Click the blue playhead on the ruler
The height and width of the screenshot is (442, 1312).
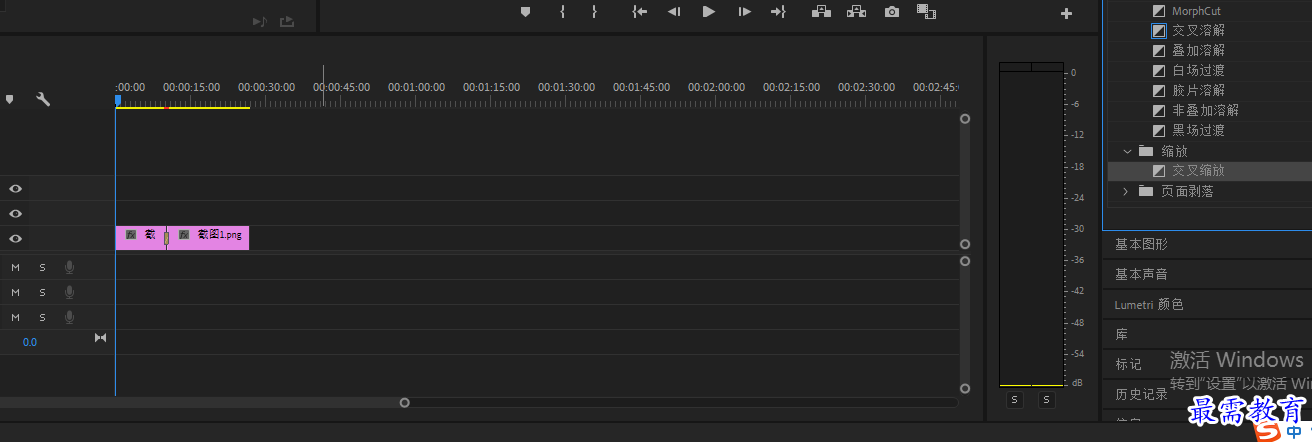(117, 99)
